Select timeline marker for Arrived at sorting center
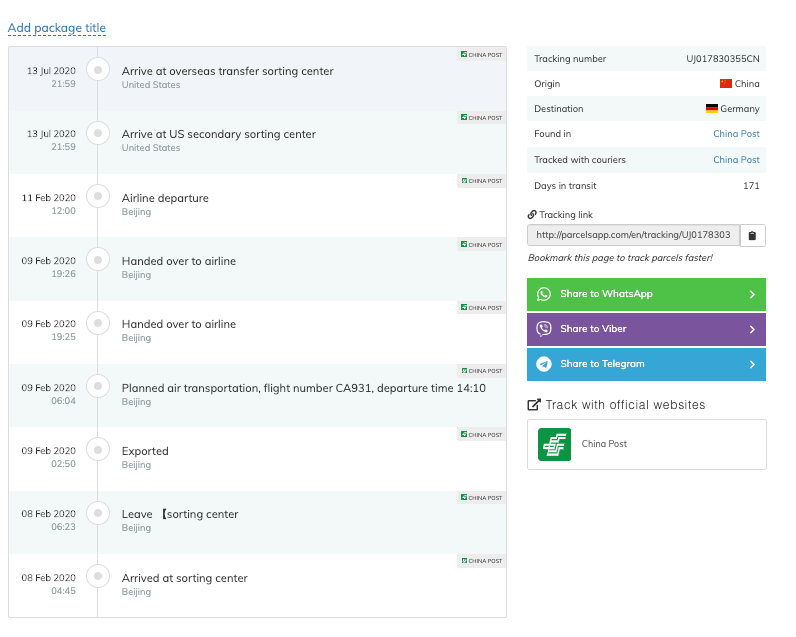The height and width of the screenshot is (637, 796). (98, 576)
